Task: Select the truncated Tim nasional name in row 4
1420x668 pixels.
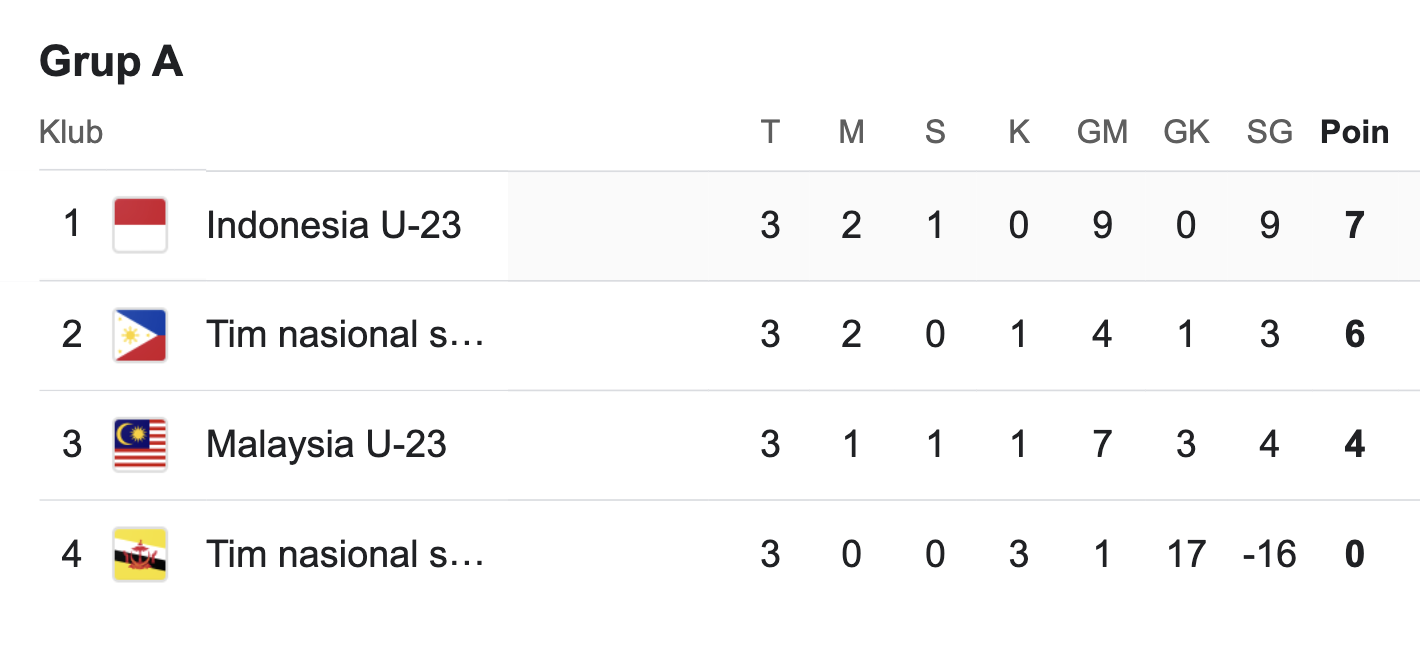Action: click(345, 554)
